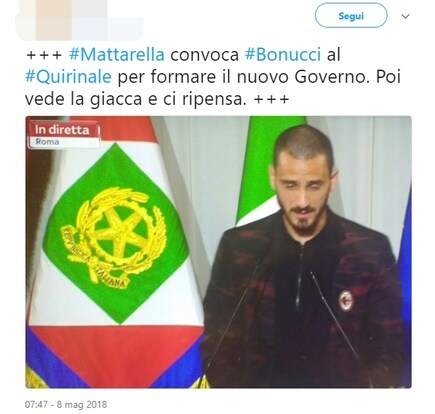Click the blurred profile avatar
435x414 pixels.
coord(53,17)
